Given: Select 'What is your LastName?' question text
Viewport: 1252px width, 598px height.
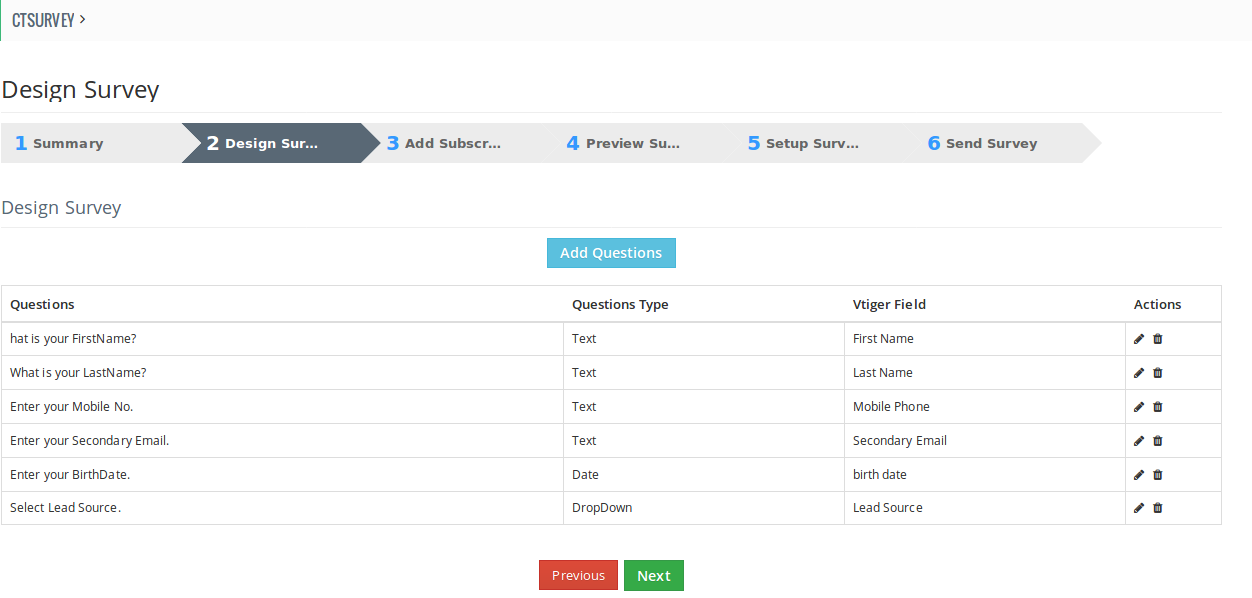Looking at the screenshot, I should click(x=78, y=373).
